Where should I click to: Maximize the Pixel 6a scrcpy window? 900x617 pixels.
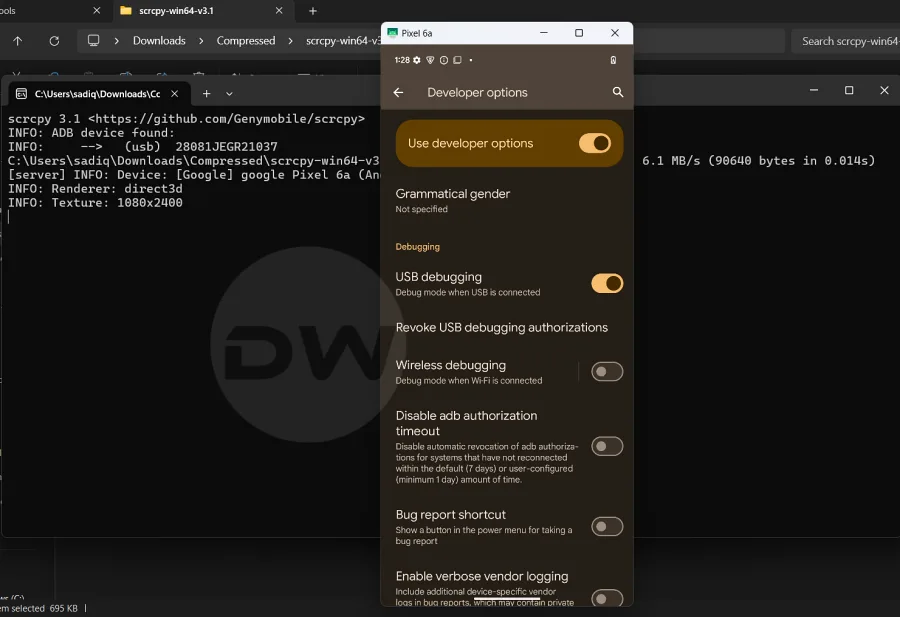[x=579, y=33]
